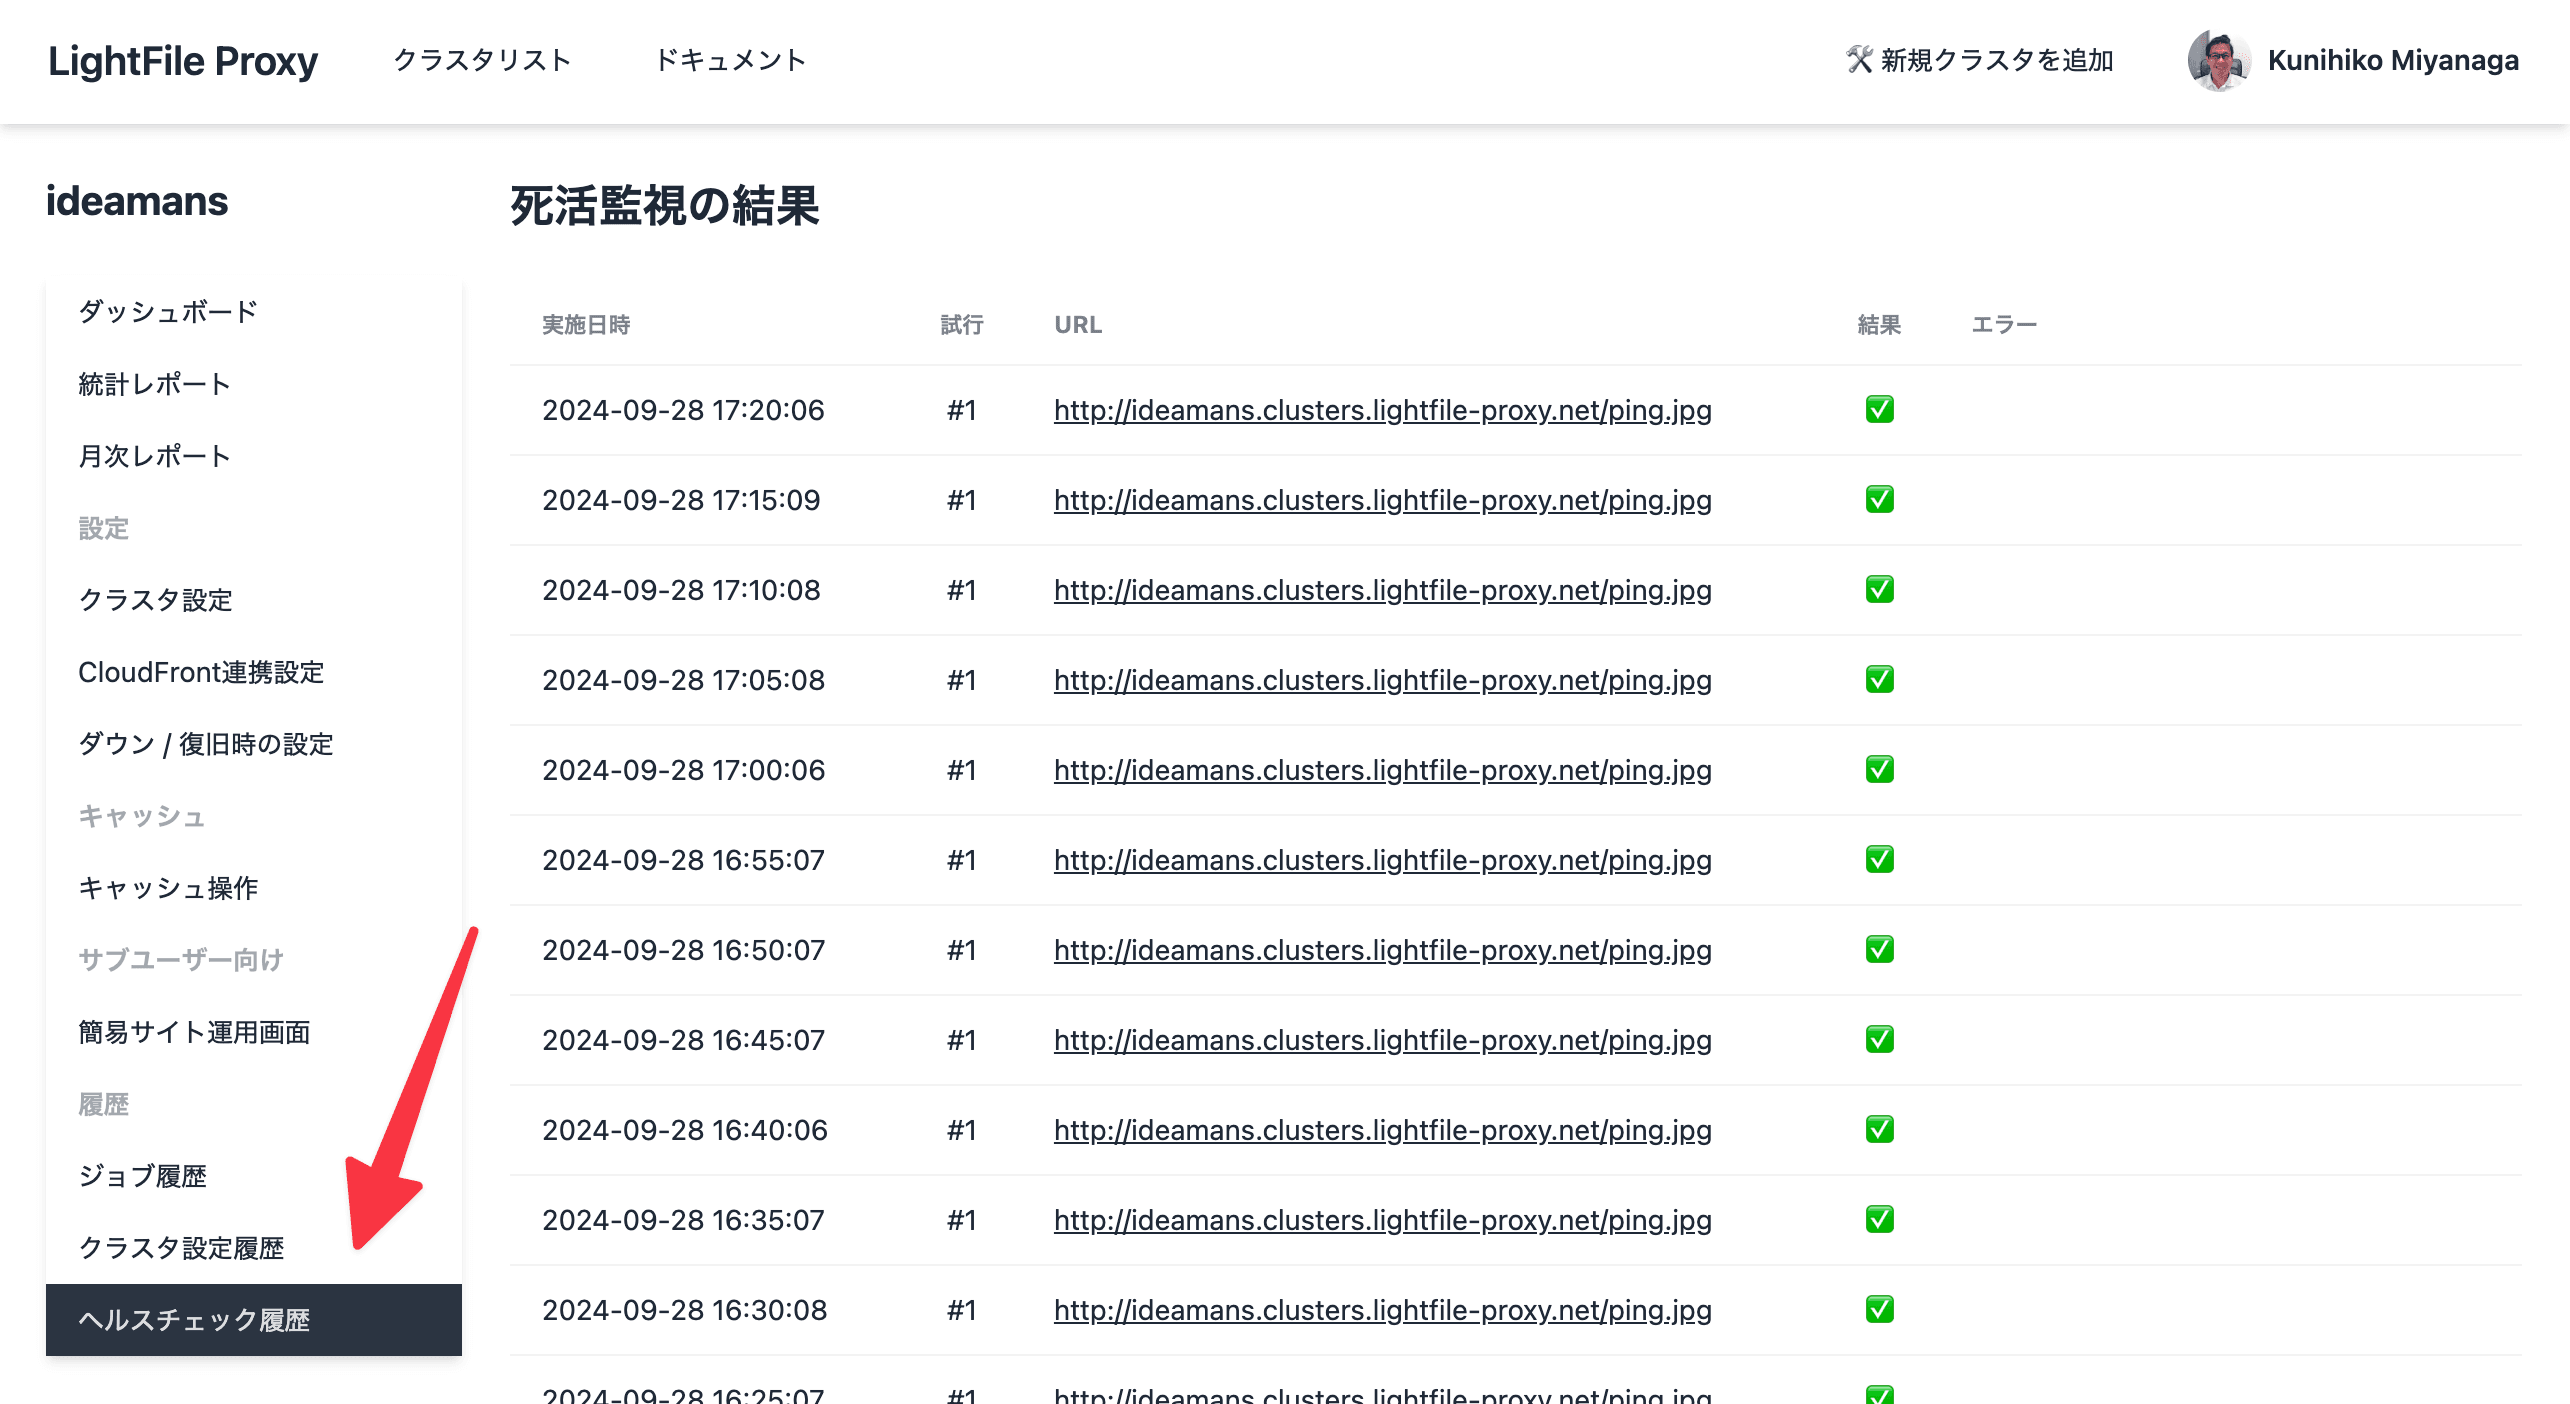Open CloudFront連携設定 page
The image size is (2570, 1404).
click(201, 672)
